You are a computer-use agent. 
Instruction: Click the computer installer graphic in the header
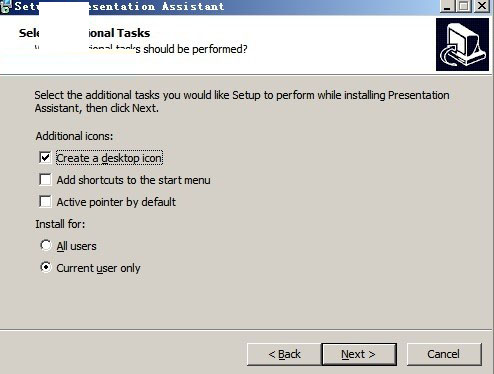click(x=462, y=44)
